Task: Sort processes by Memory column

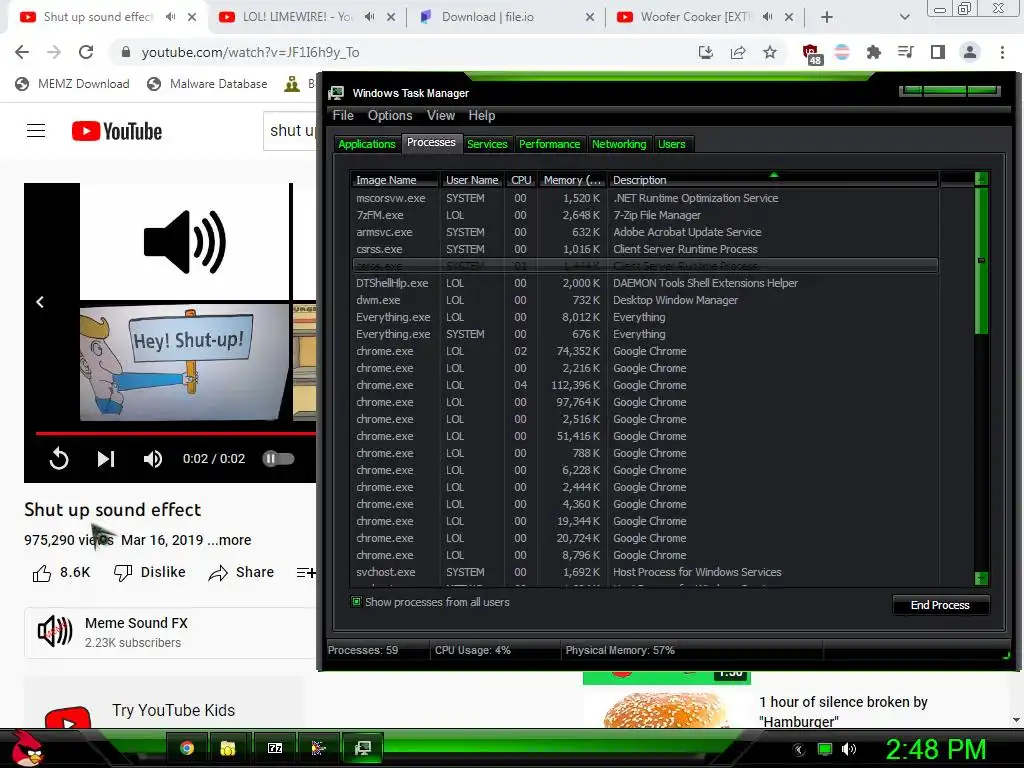Action: coord(573,180)
